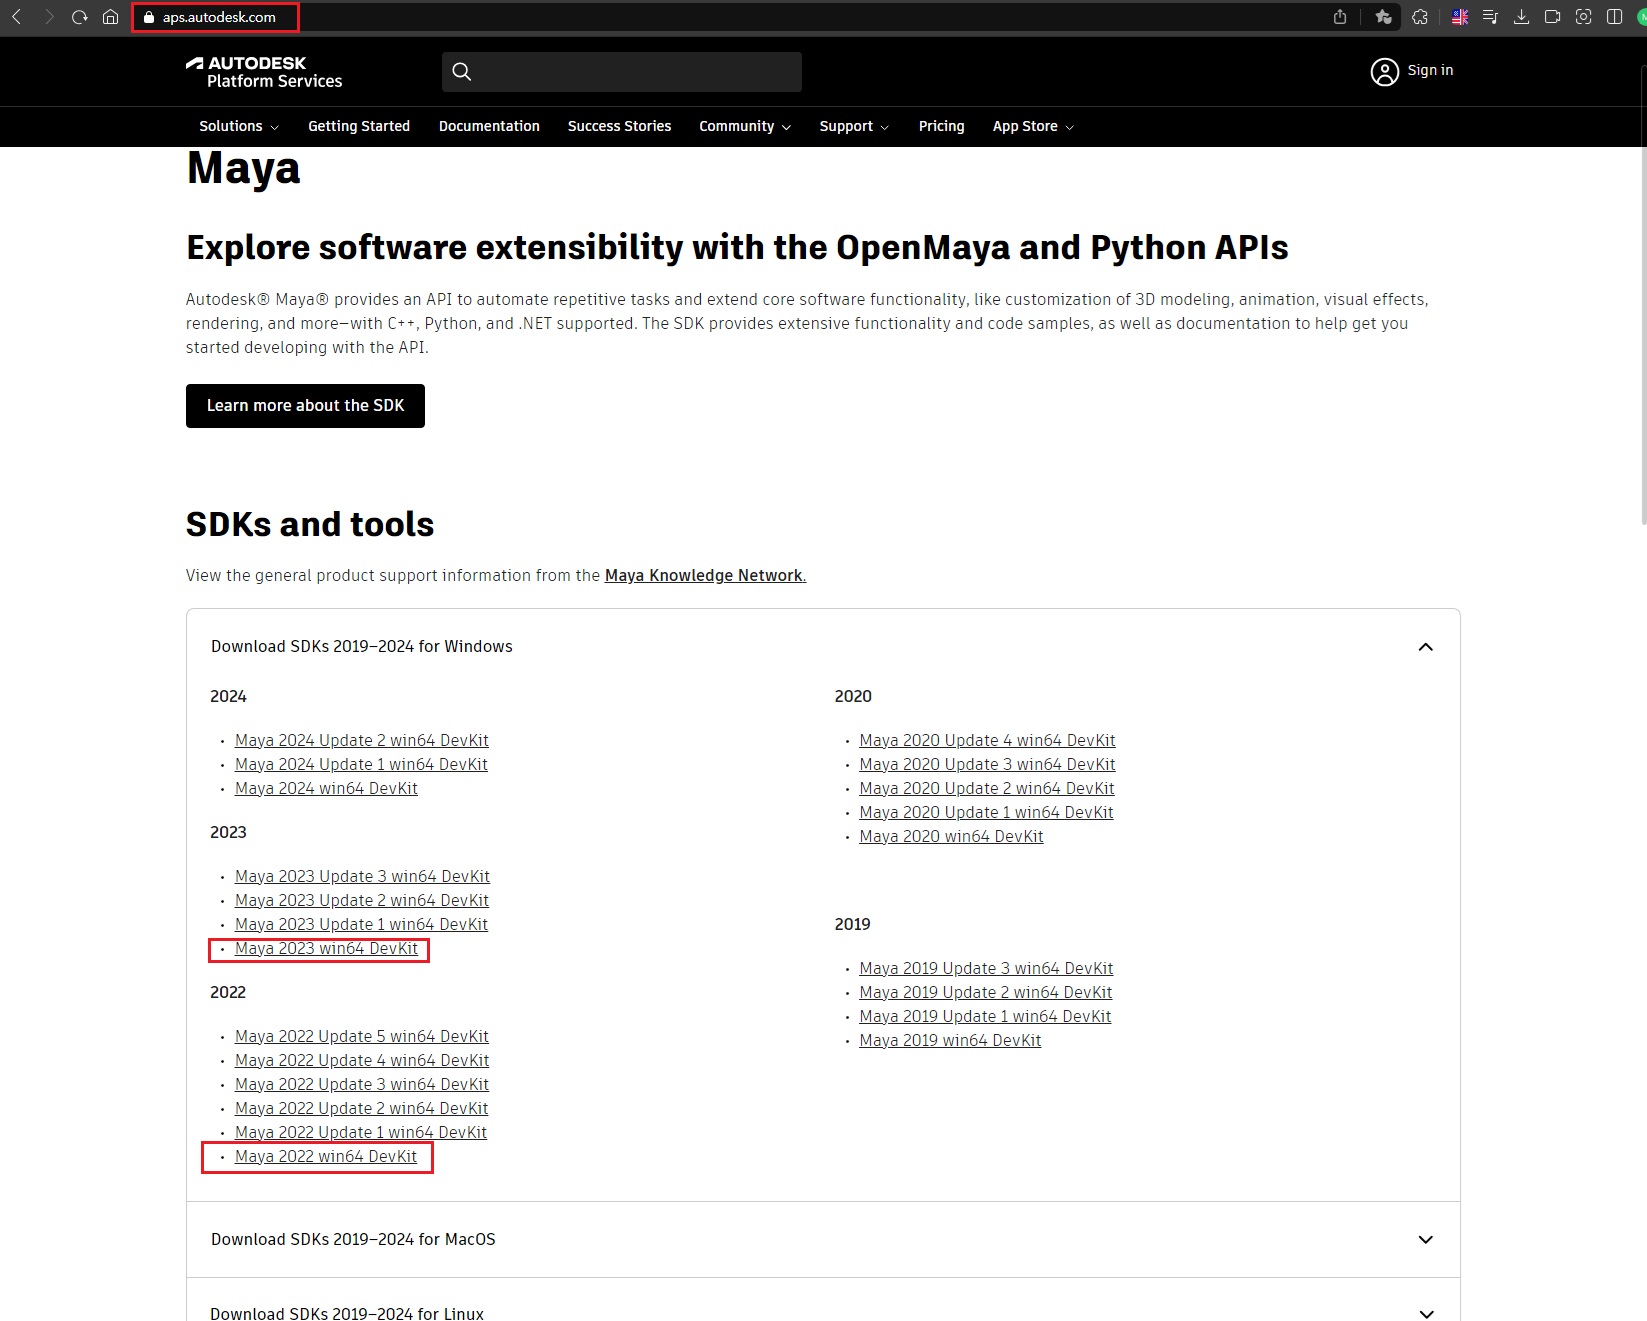Open the extensions puzzle icon
Image resolution: width=1647 pixels, height=1321 pixels.
(1420, 17)
